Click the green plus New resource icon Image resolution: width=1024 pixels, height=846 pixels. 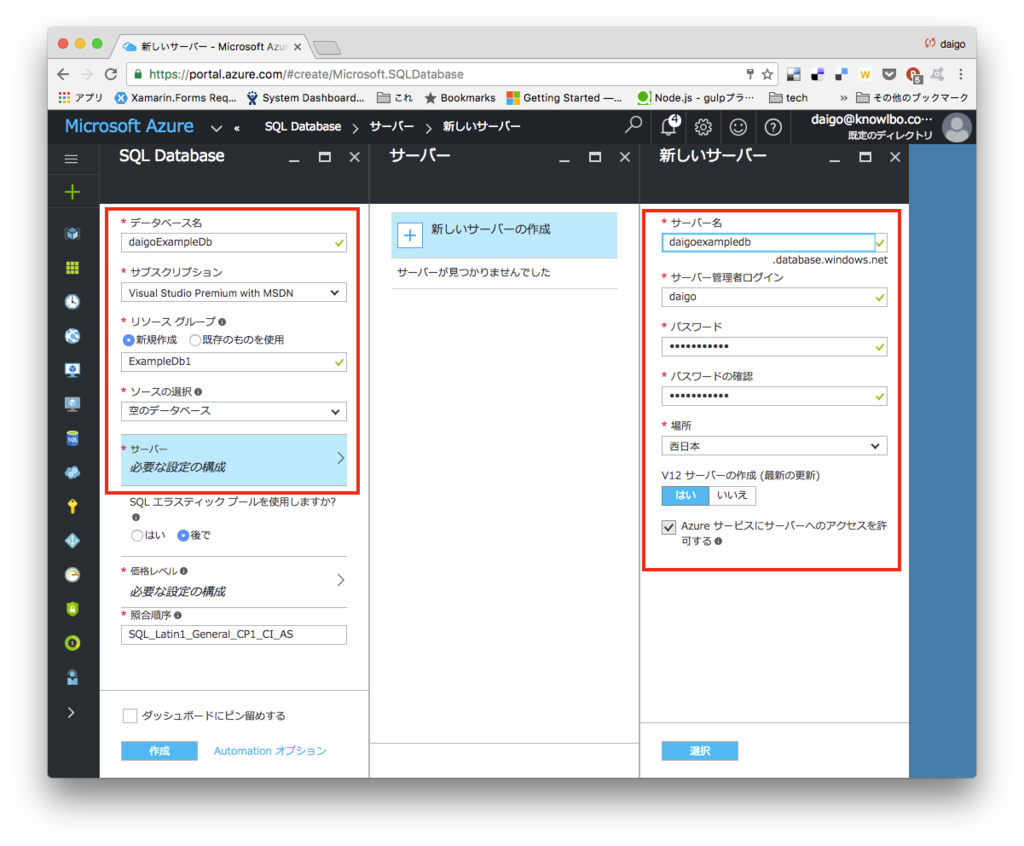[72, 192]
